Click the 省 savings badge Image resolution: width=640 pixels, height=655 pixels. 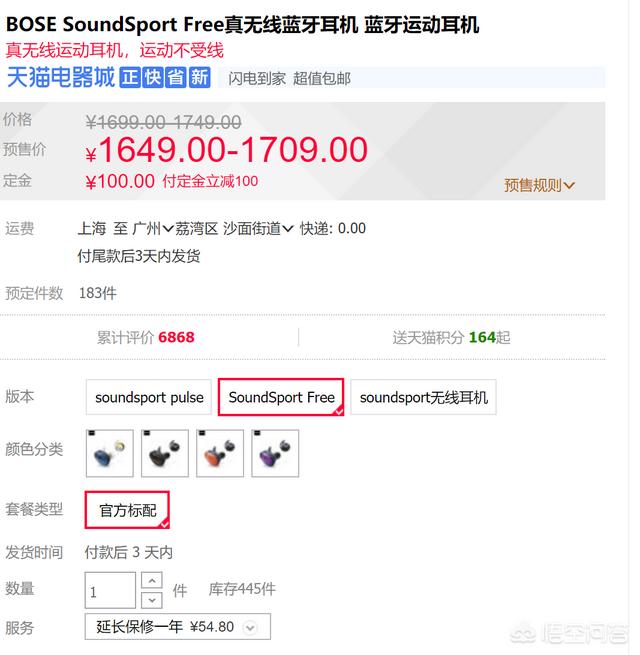[176, 78]
